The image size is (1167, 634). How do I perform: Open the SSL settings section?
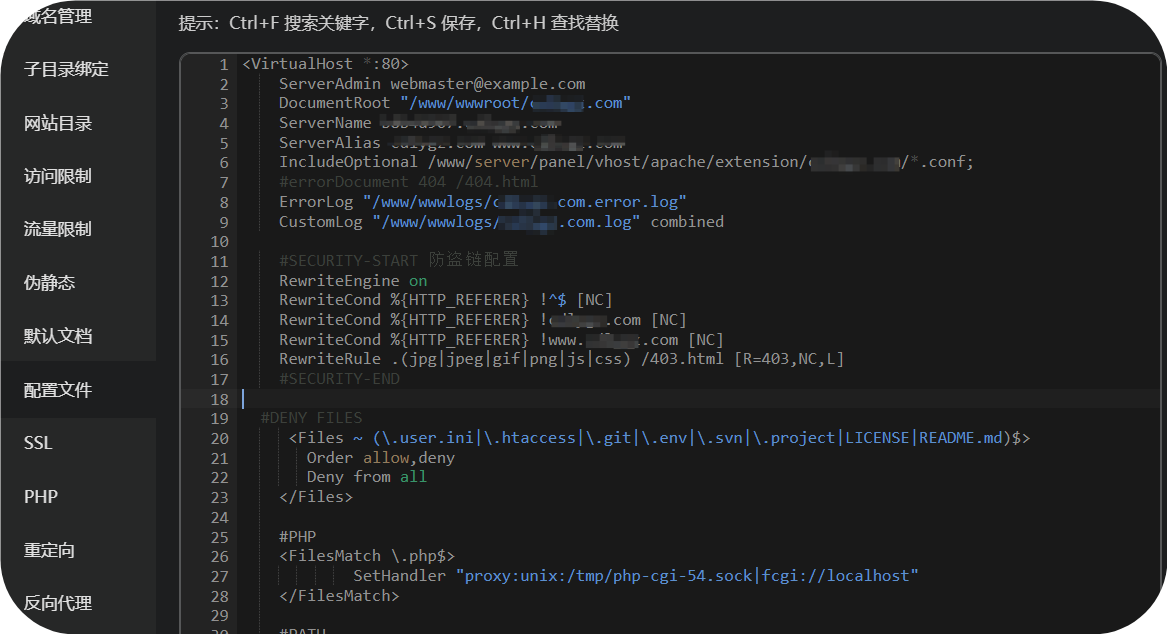37,442
